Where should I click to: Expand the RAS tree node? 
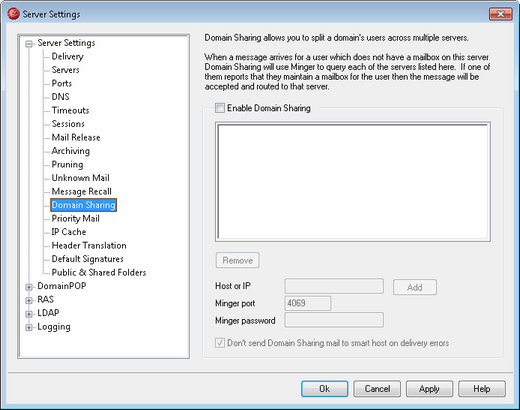click(x=29, y=300)
